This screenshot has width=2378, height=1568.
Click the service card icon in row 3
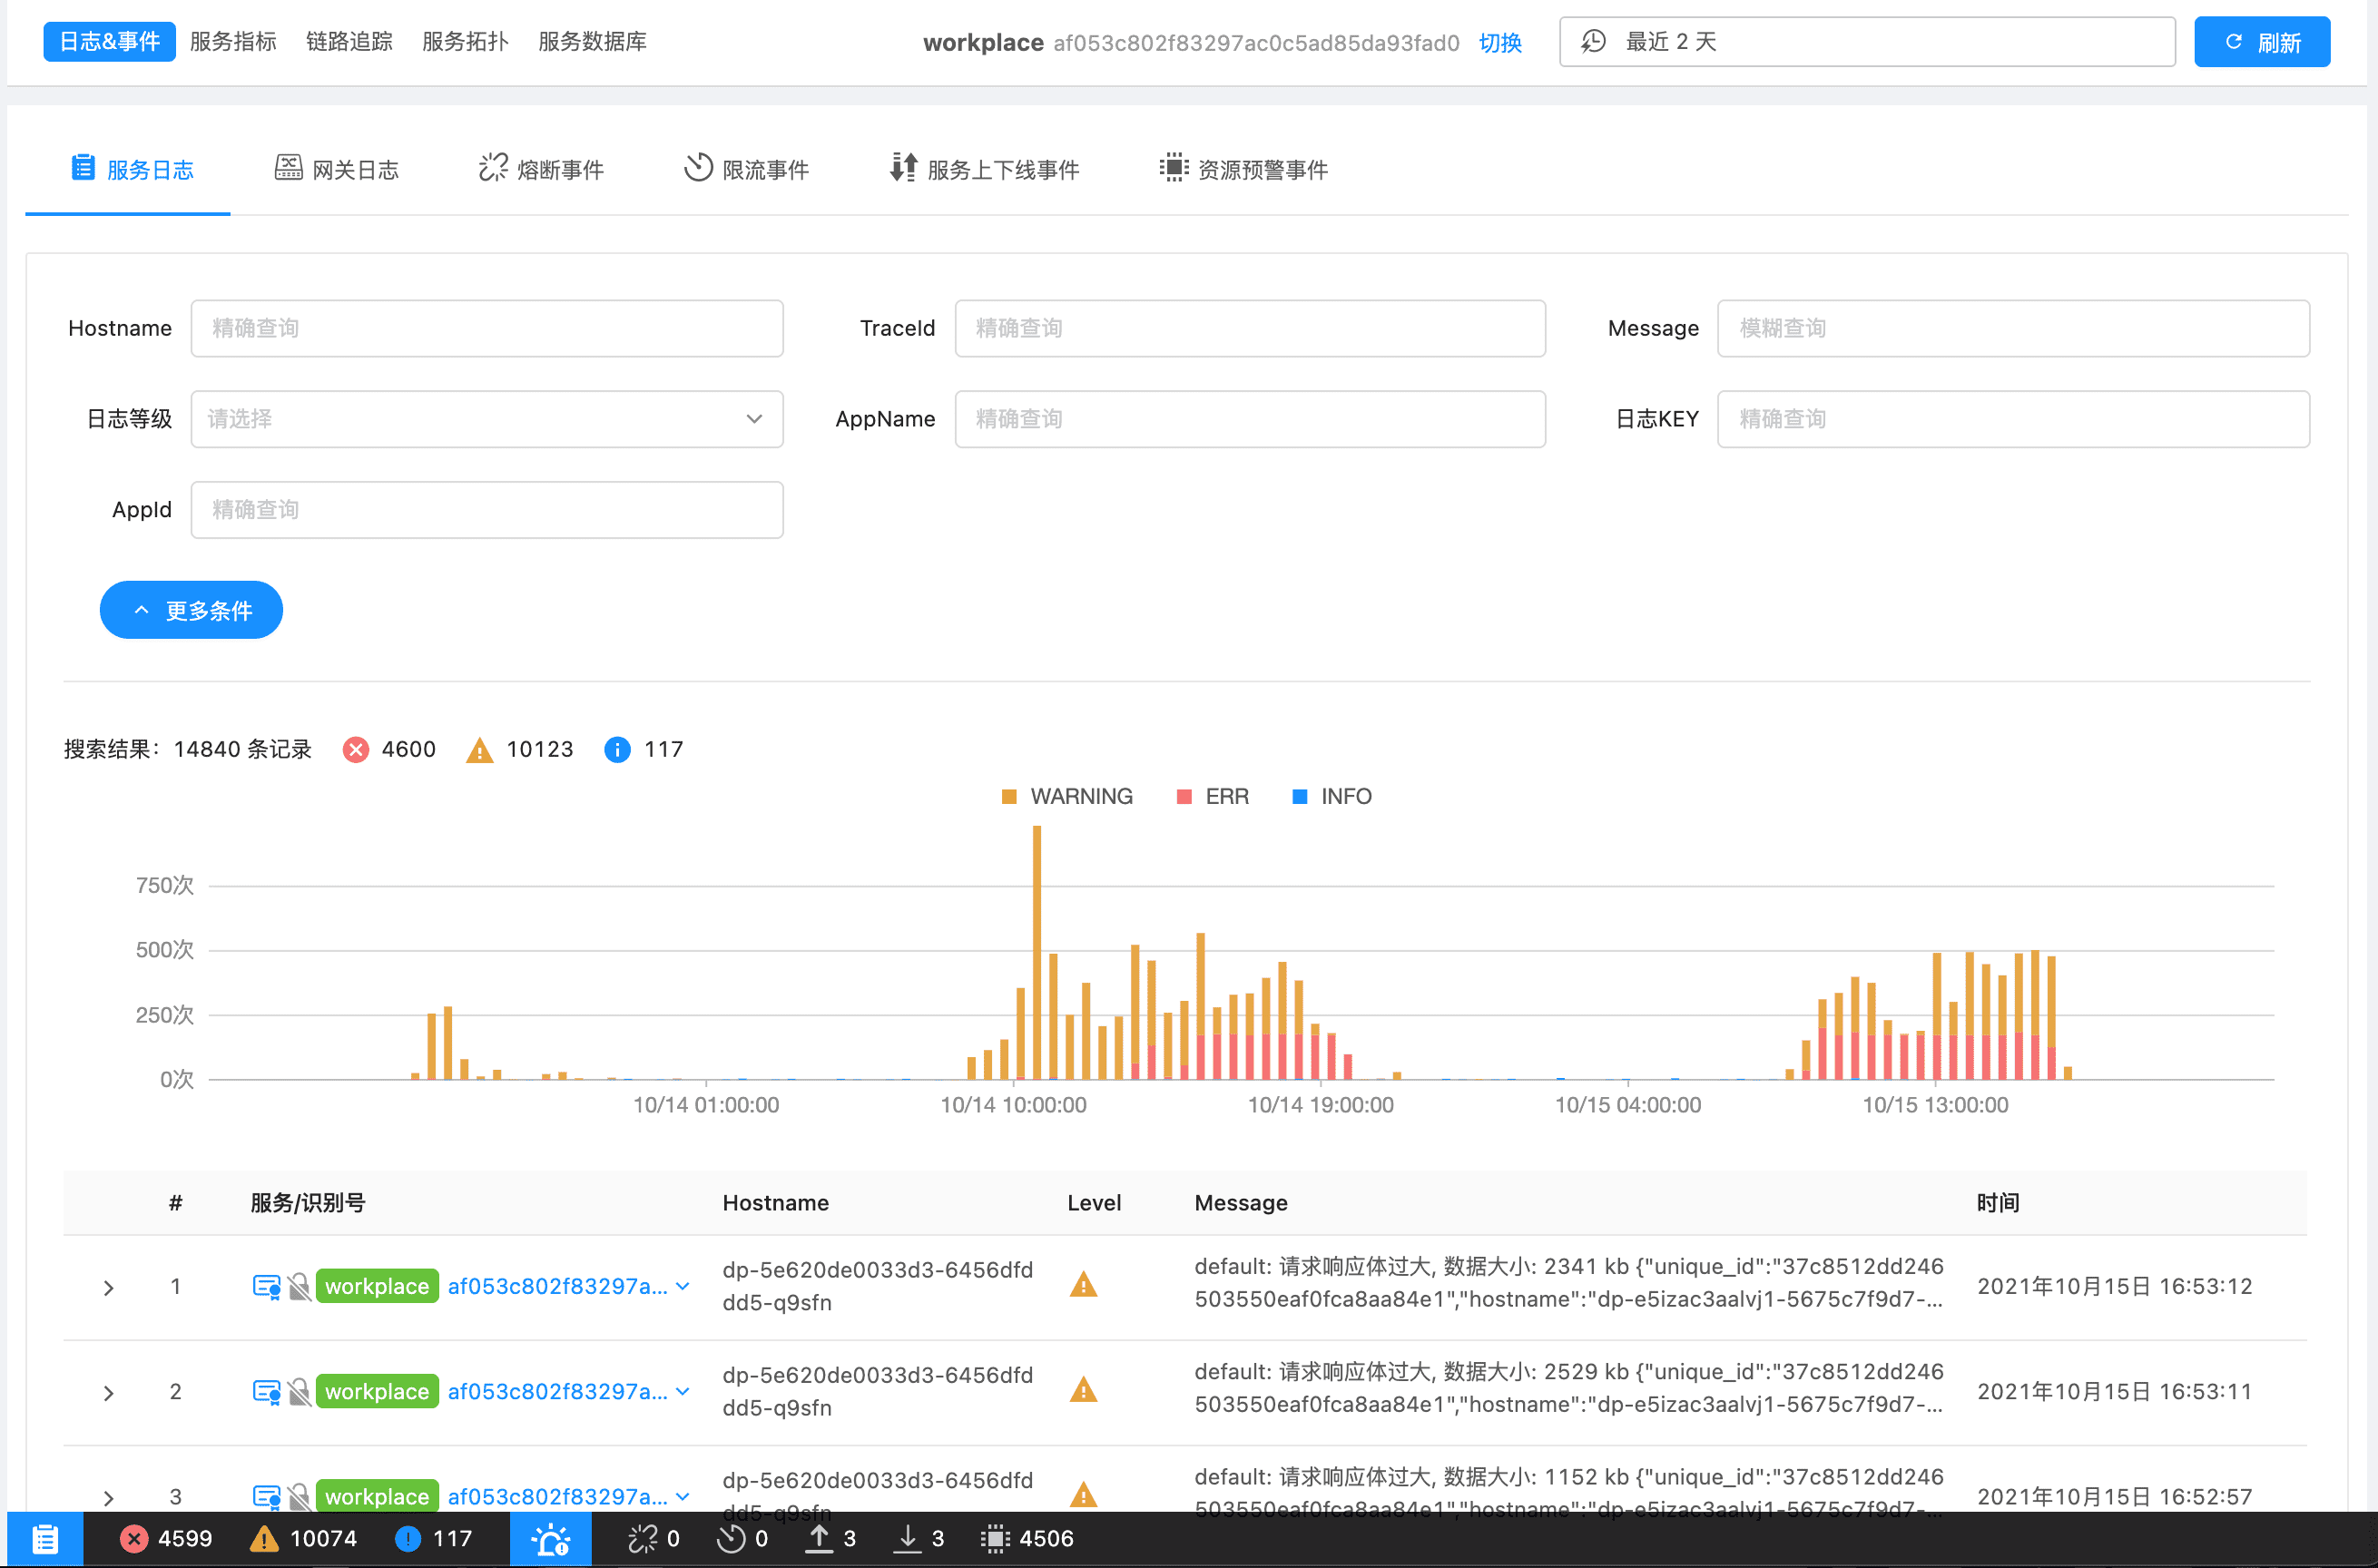pos(267,1496)
